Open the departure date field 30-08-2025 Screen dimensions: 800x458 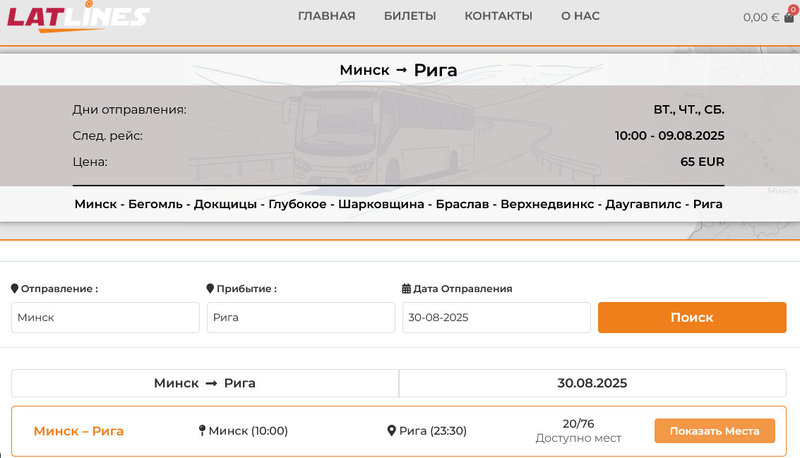pos(496,317)
